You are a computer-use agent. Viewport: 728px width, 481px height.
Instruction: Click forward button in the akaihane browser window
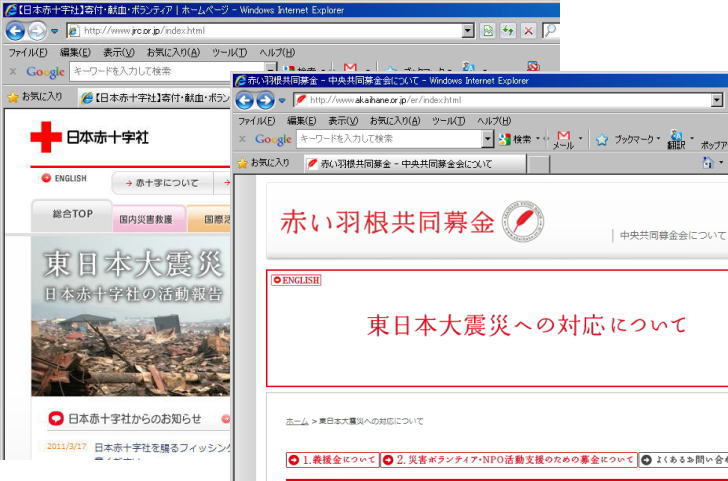point(266,100)
